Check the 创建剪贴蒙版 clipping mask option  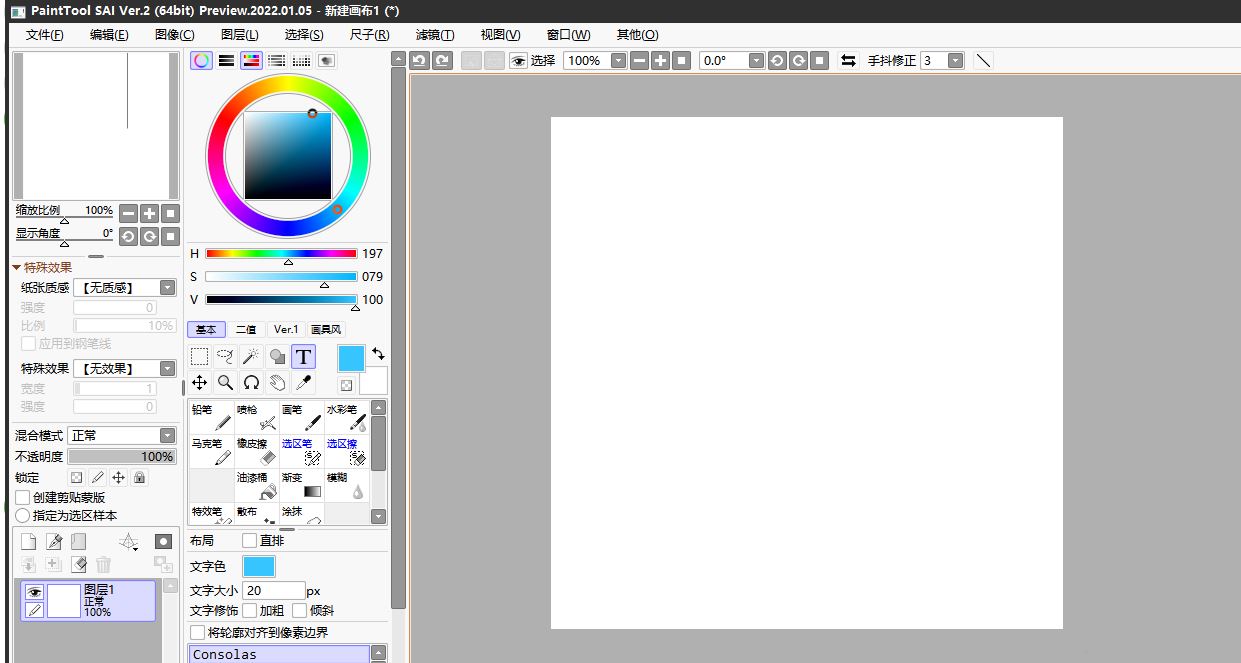(23, 497)
